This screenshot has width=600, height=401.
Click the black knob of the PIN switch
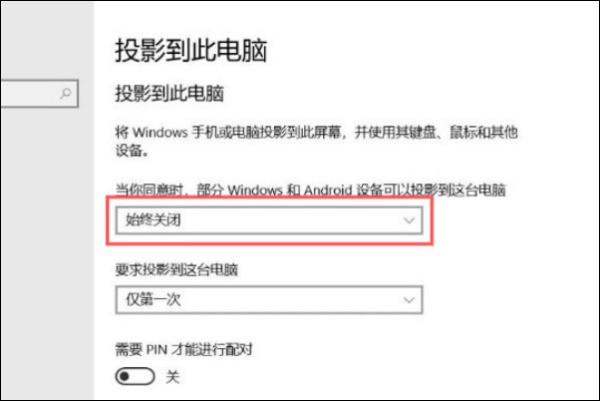(125, 377)
